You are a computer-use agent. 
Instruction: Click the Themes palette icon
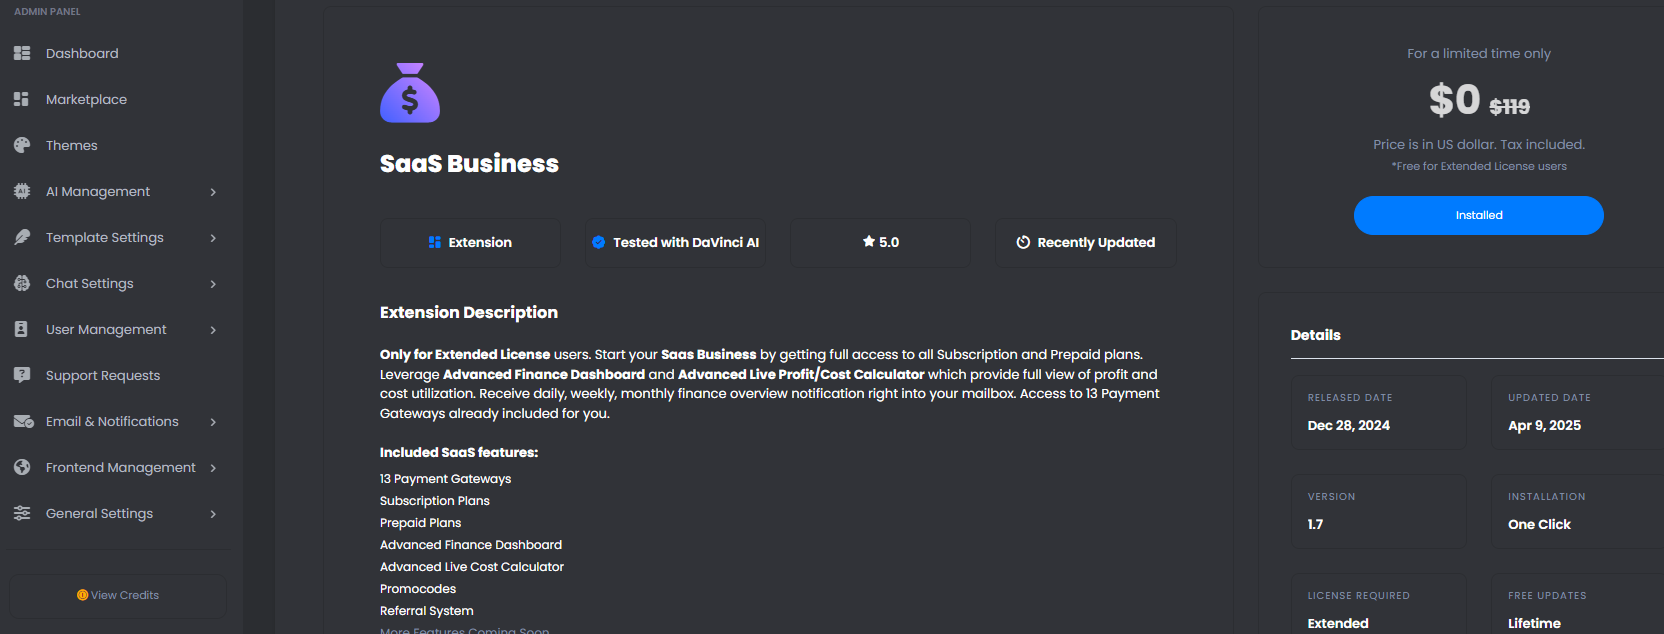22,145
